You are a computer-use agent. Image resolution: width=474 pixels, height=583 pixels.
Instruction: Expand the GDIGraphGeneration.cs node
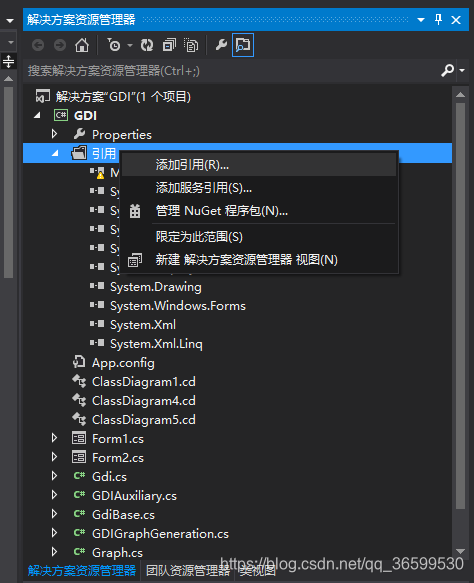(54, 533)
